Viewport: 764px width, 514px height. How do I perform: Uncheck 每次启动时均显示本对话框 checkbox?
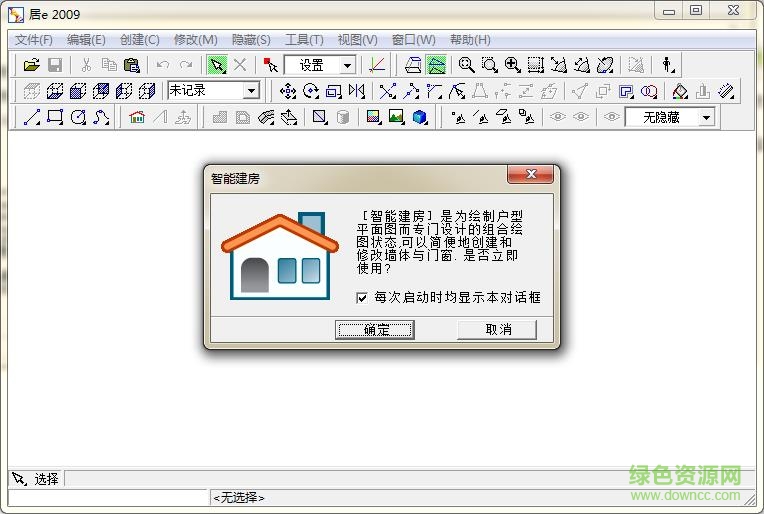coord(362,298)
